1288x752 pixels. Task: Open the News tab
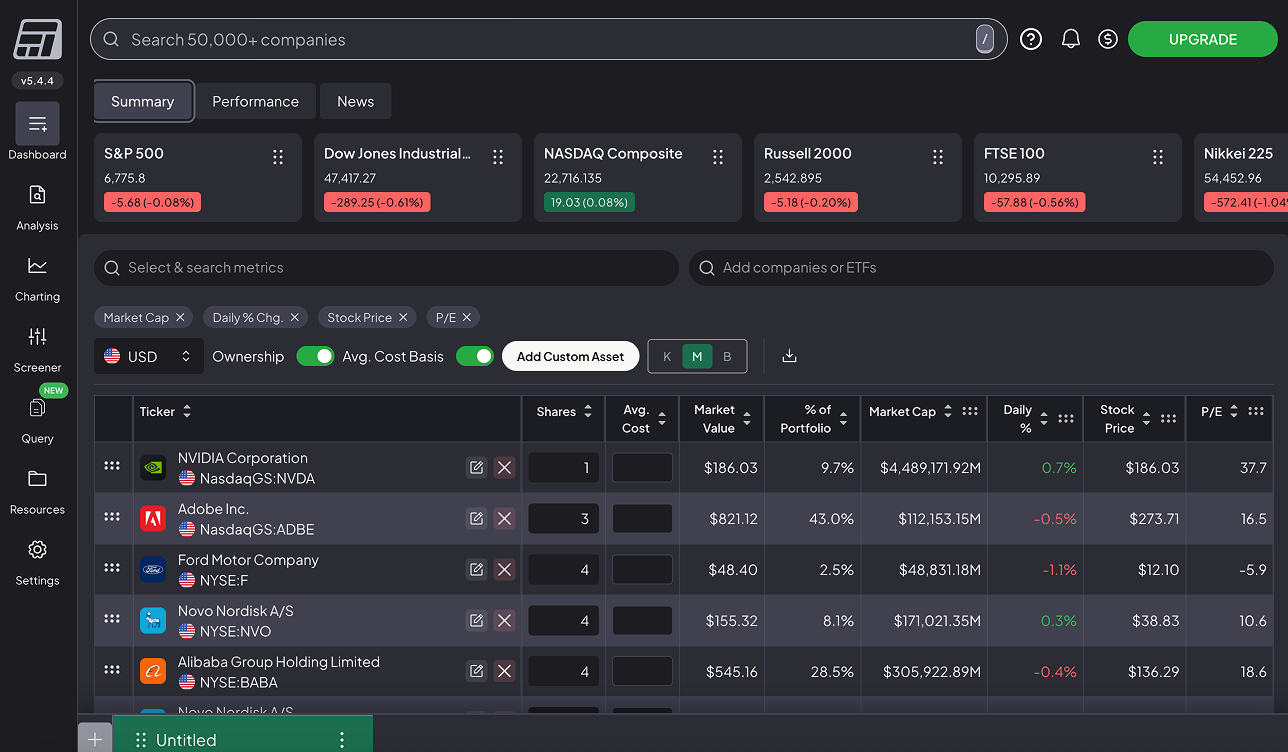[x=355, y=101]
